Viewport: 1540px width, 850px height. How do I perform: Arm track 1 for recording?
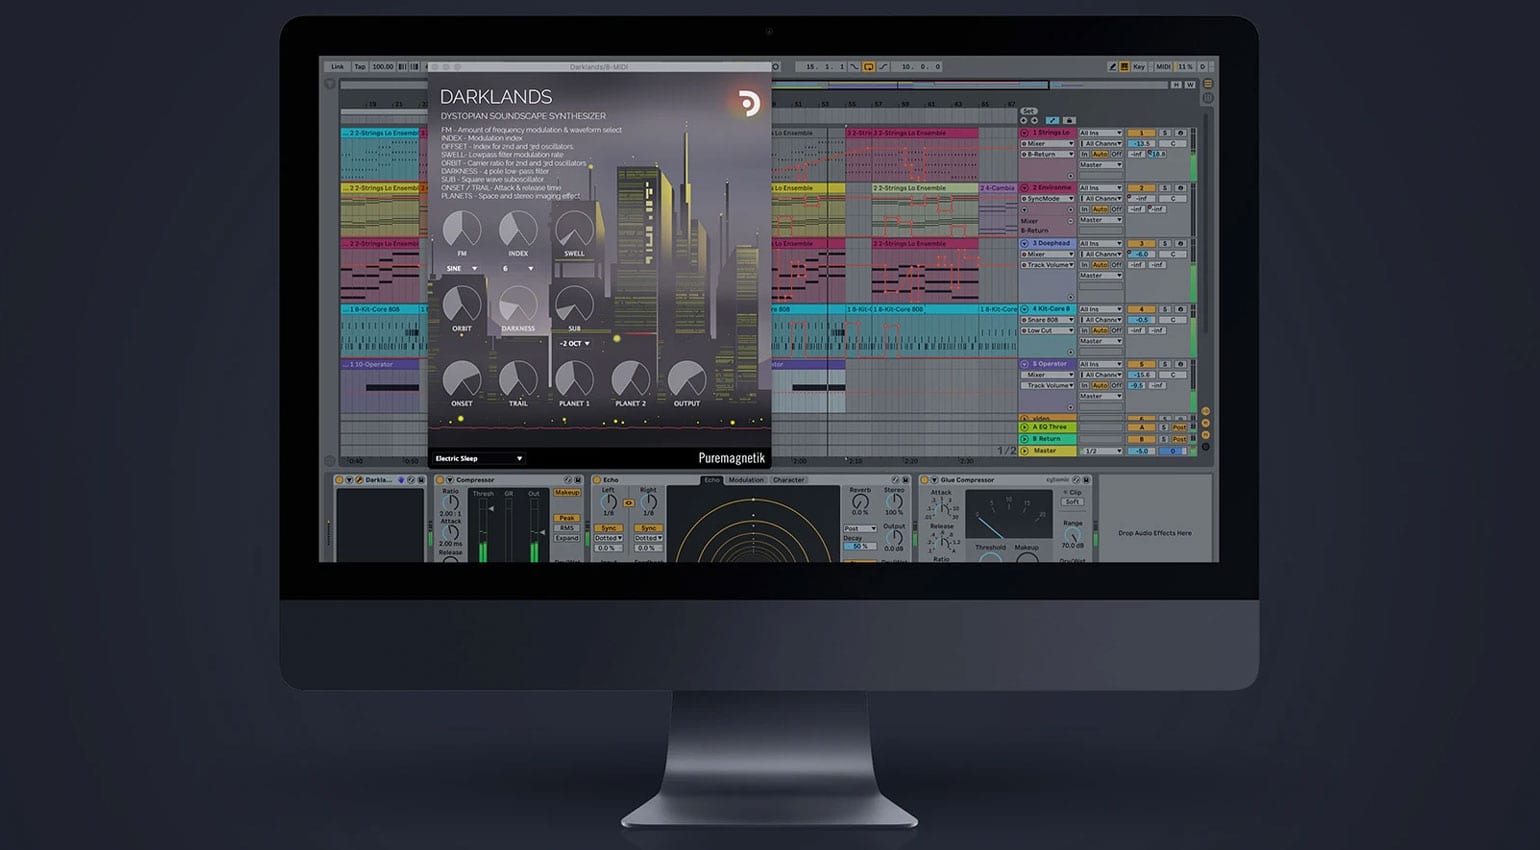tap(1180, 133)
